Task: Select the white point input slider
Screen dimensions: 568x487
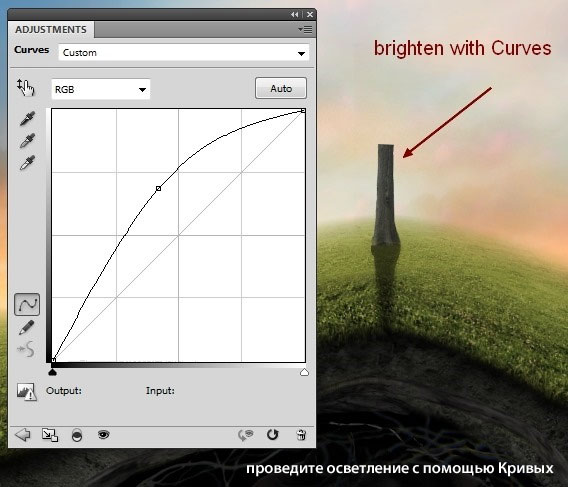Action: coord(304,372)
